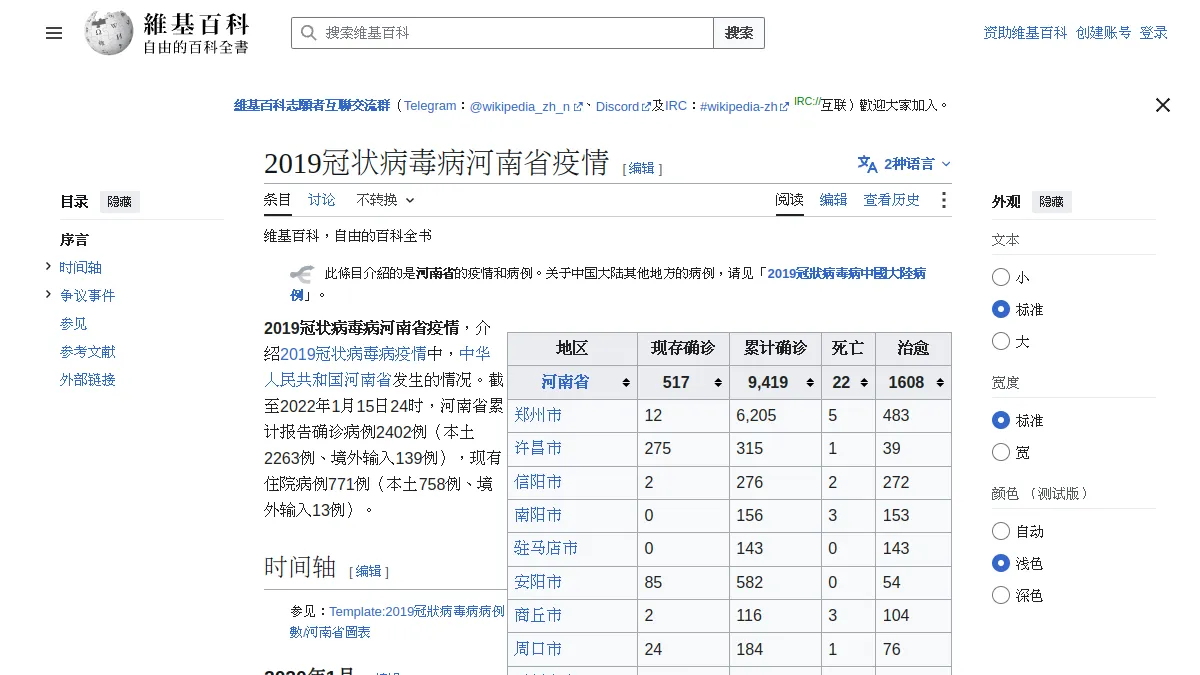This screenshot has height=675, width=1200.
Task: Expand the 时间轴 contents section
Action: (48, 266)
